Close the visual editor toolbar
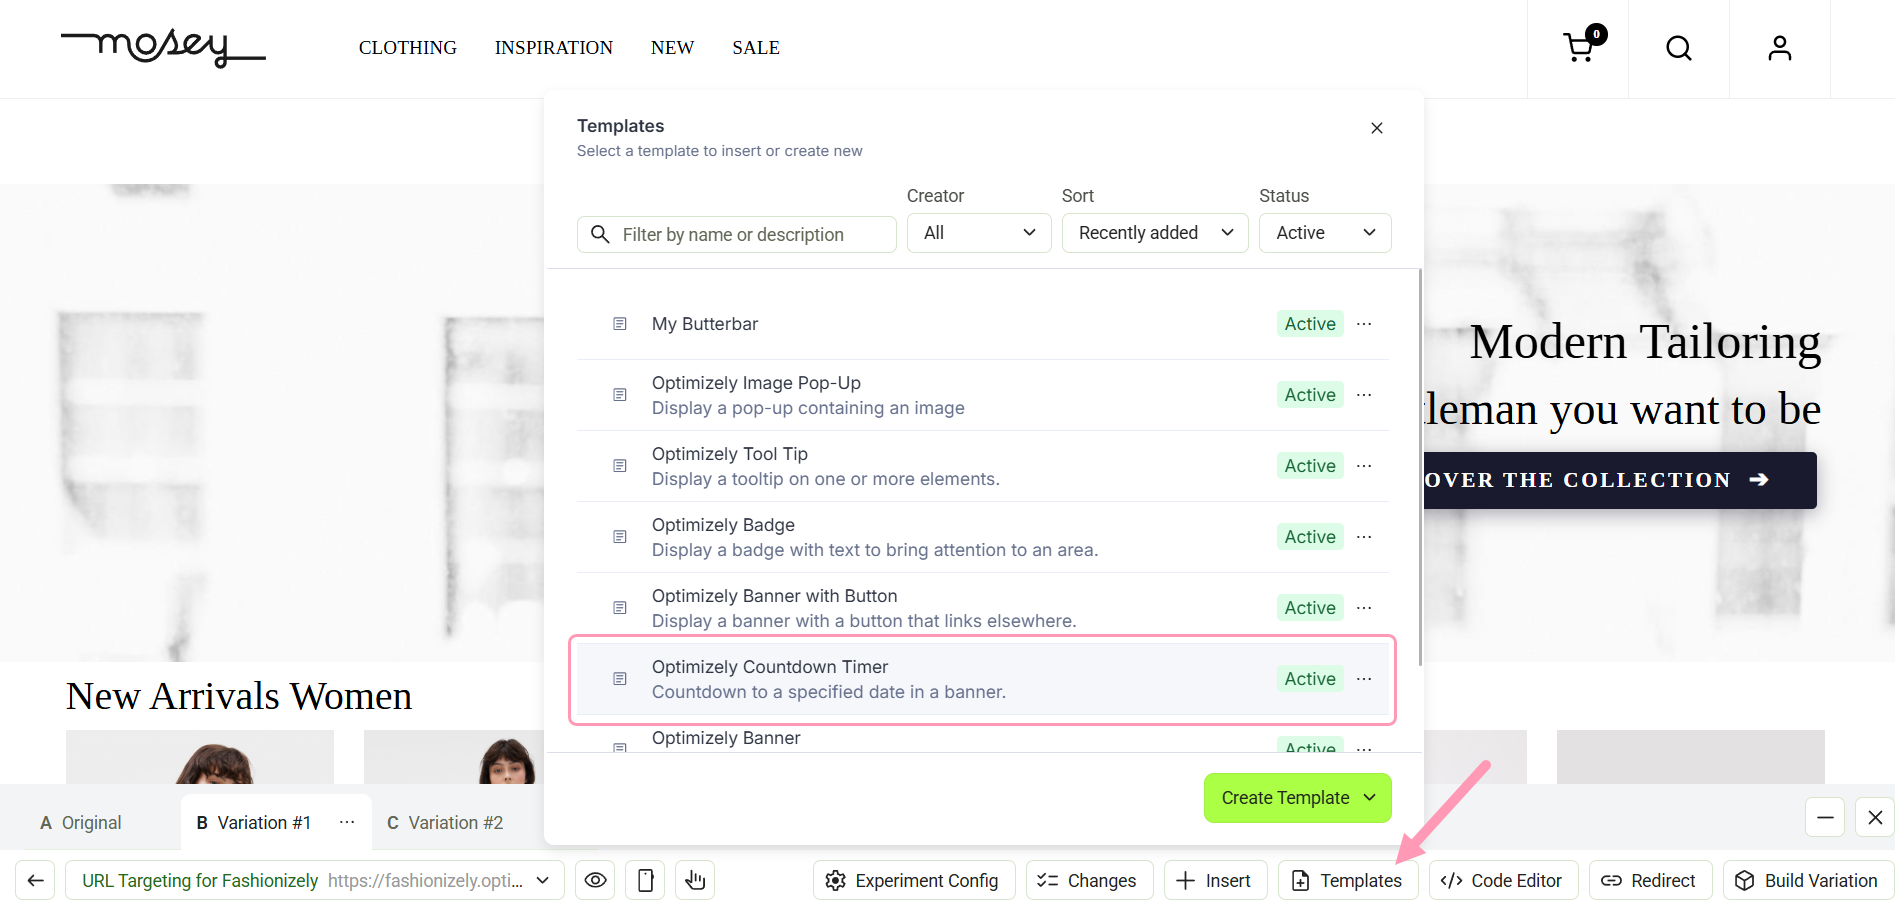Screen dimensions: 1895x907 point(1875,817)
